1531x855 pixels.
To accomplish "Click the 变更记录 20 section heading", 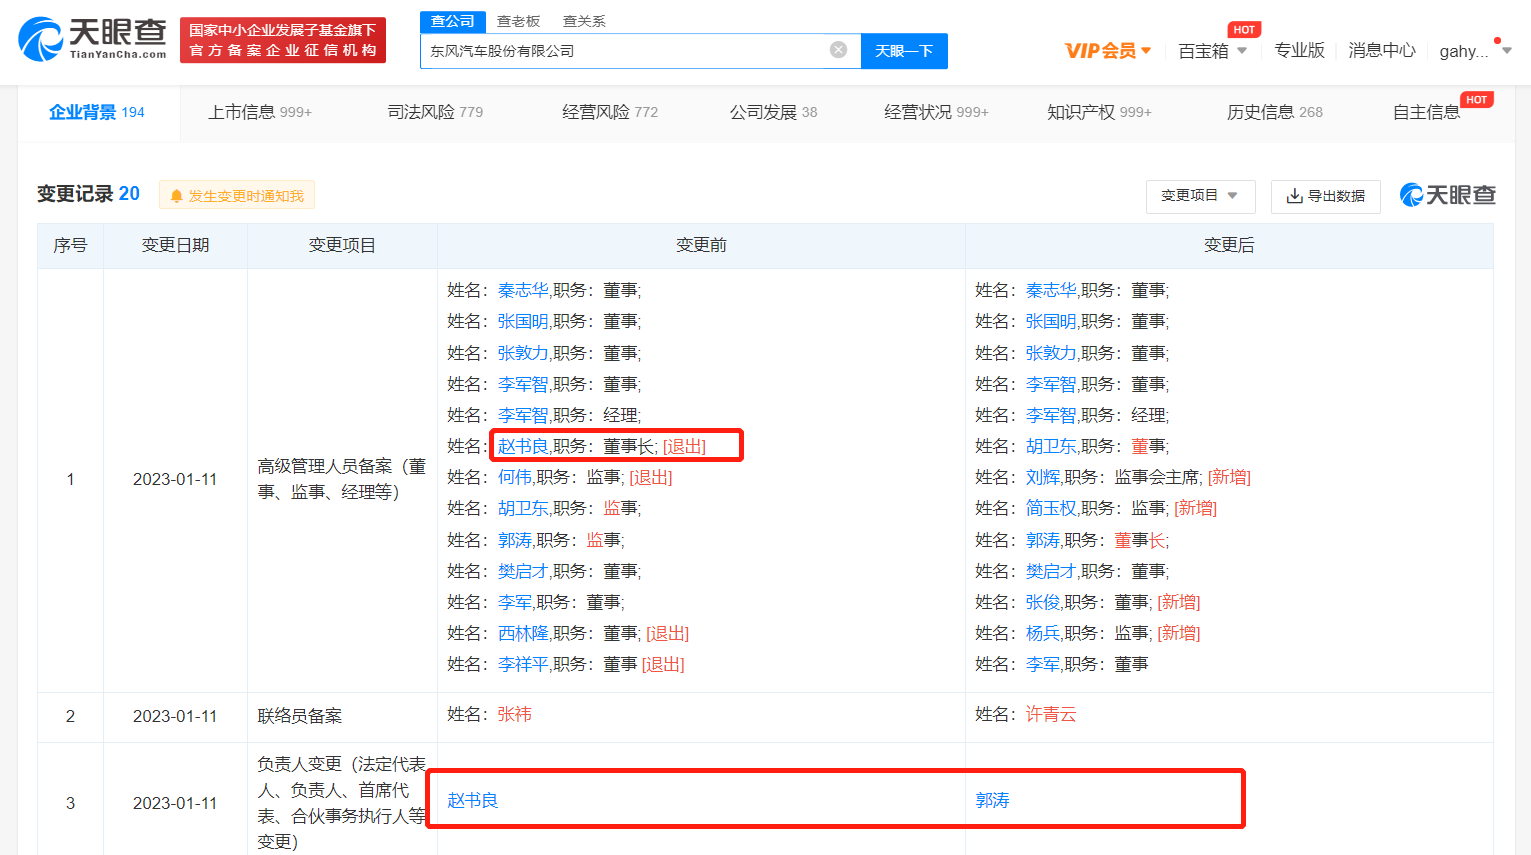I will 88,194.
